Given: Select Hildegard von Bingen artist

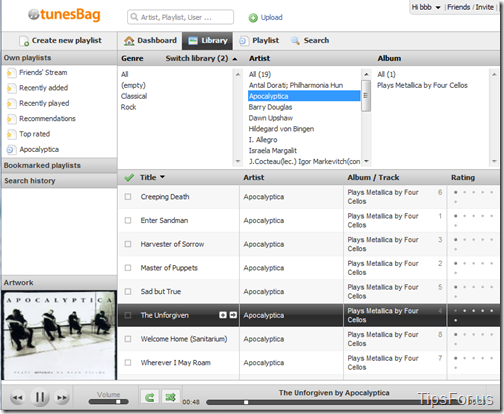Looking at the screenshot, I should point(281,129).
